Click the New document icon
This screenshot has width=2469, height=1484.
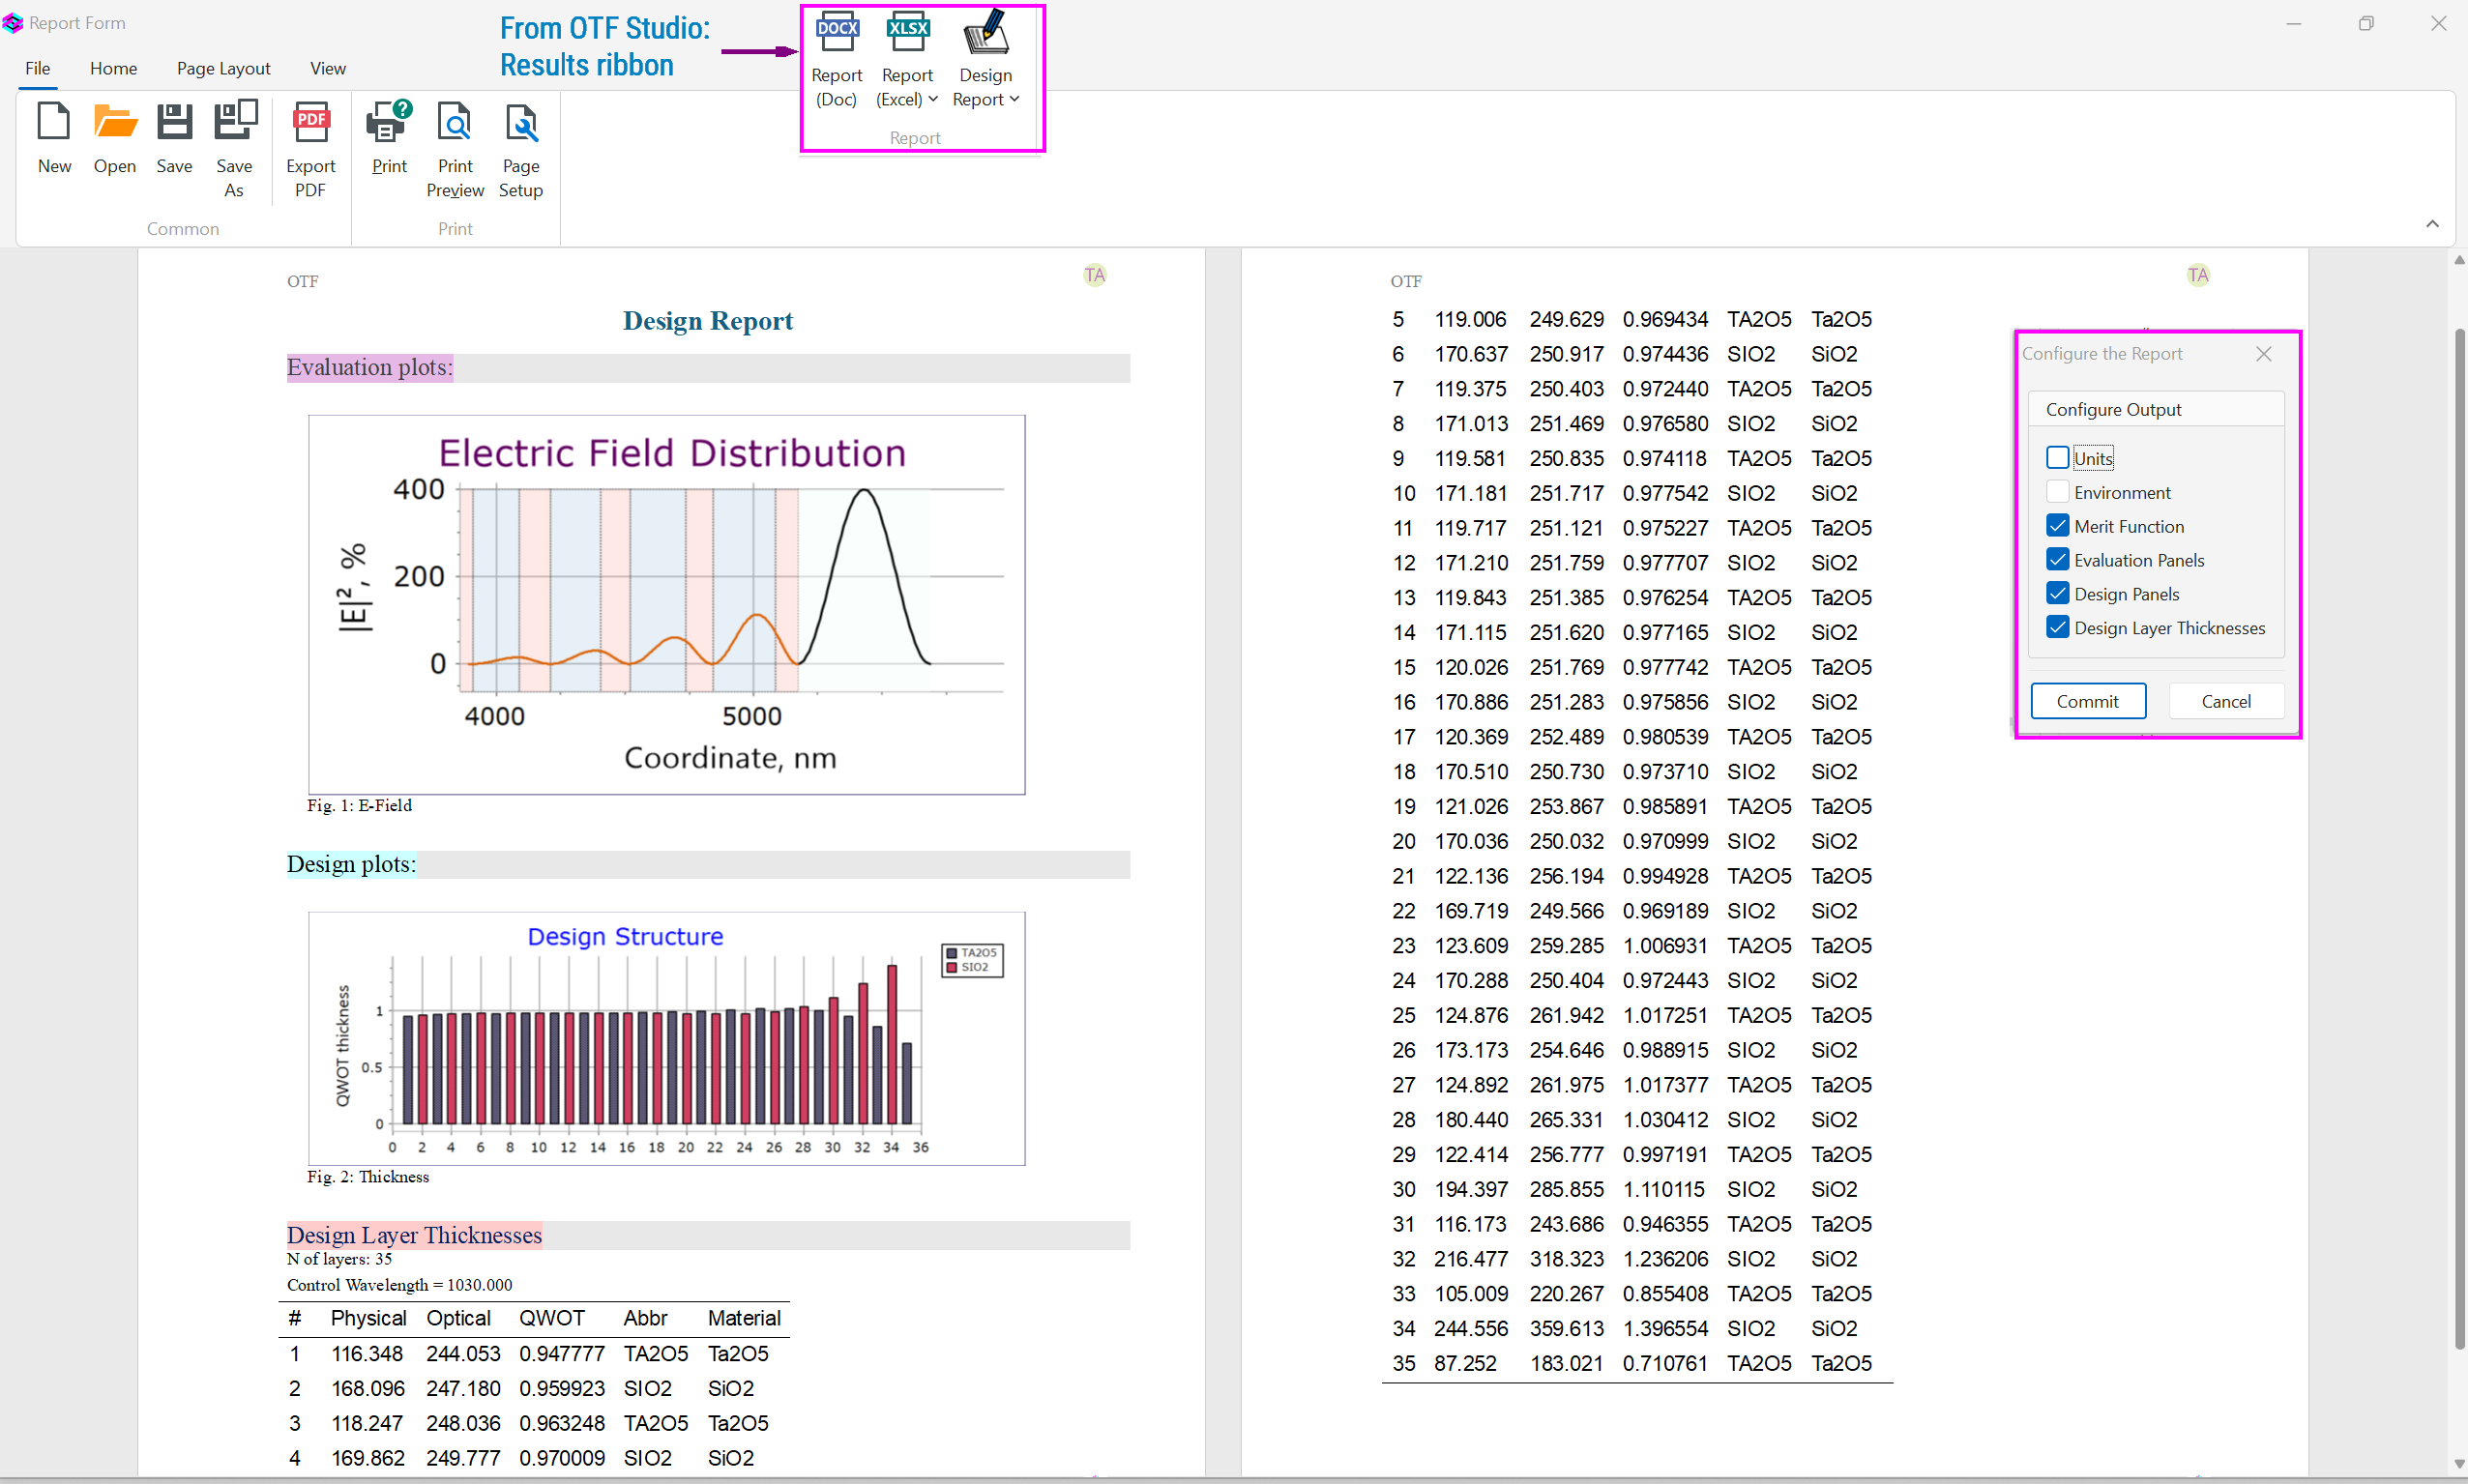point(54,123)
